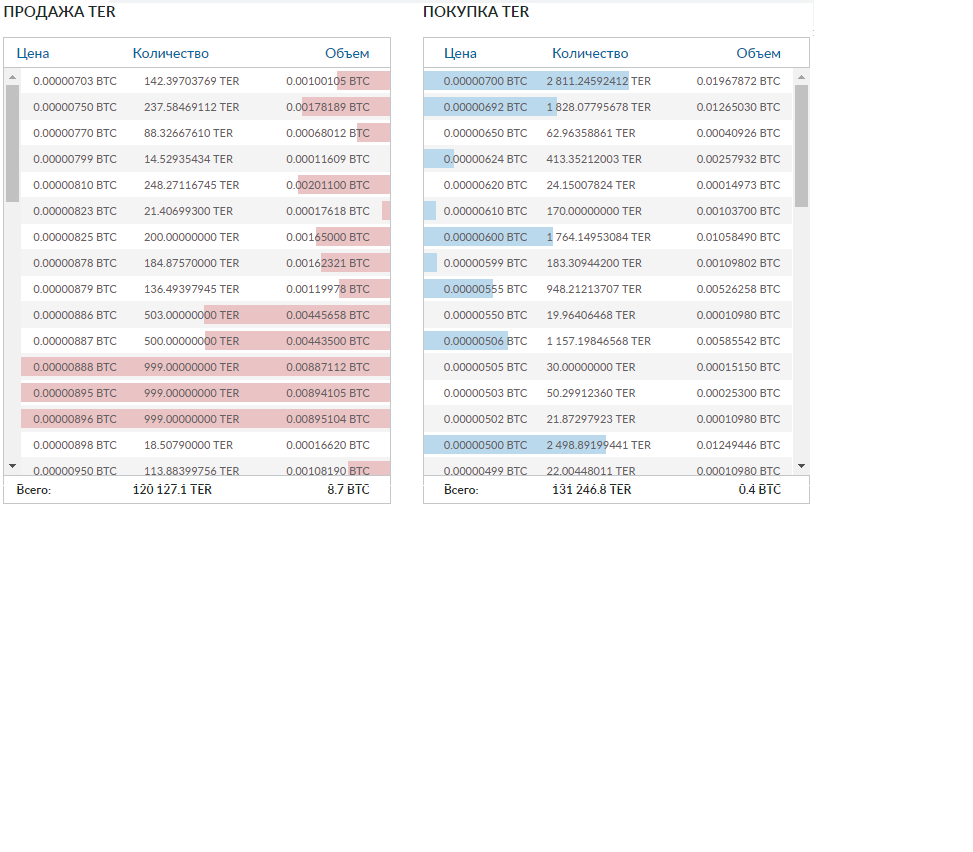973x852 pixels.
Task: Select buy order priced 0.00000555 BTC
Action: (485, 289)
